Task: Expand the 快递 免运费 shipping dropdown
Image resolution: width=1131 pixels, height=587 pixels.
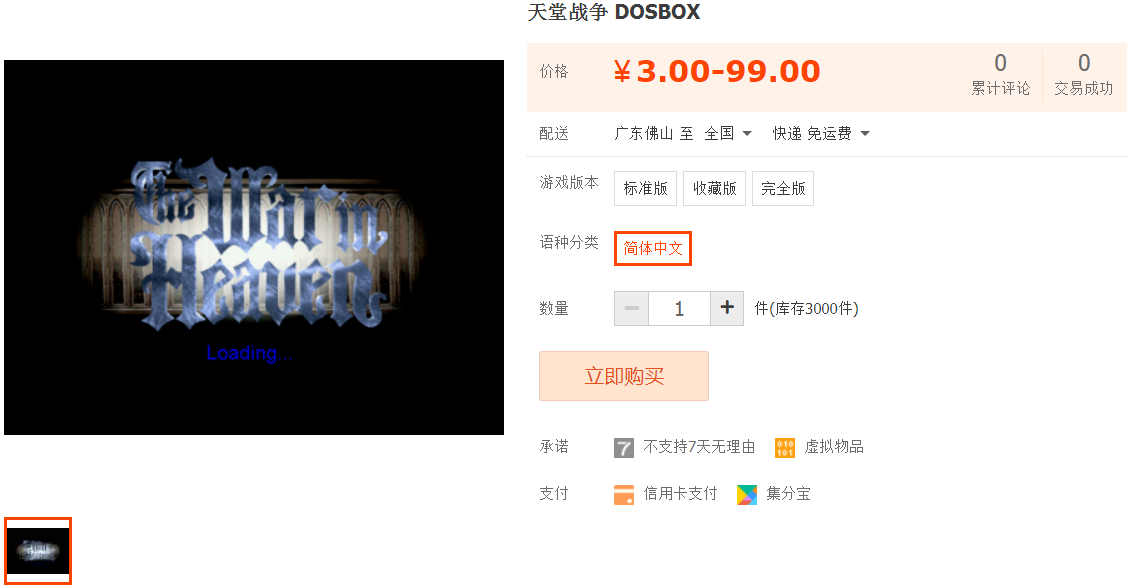Action: click(821, 133)
